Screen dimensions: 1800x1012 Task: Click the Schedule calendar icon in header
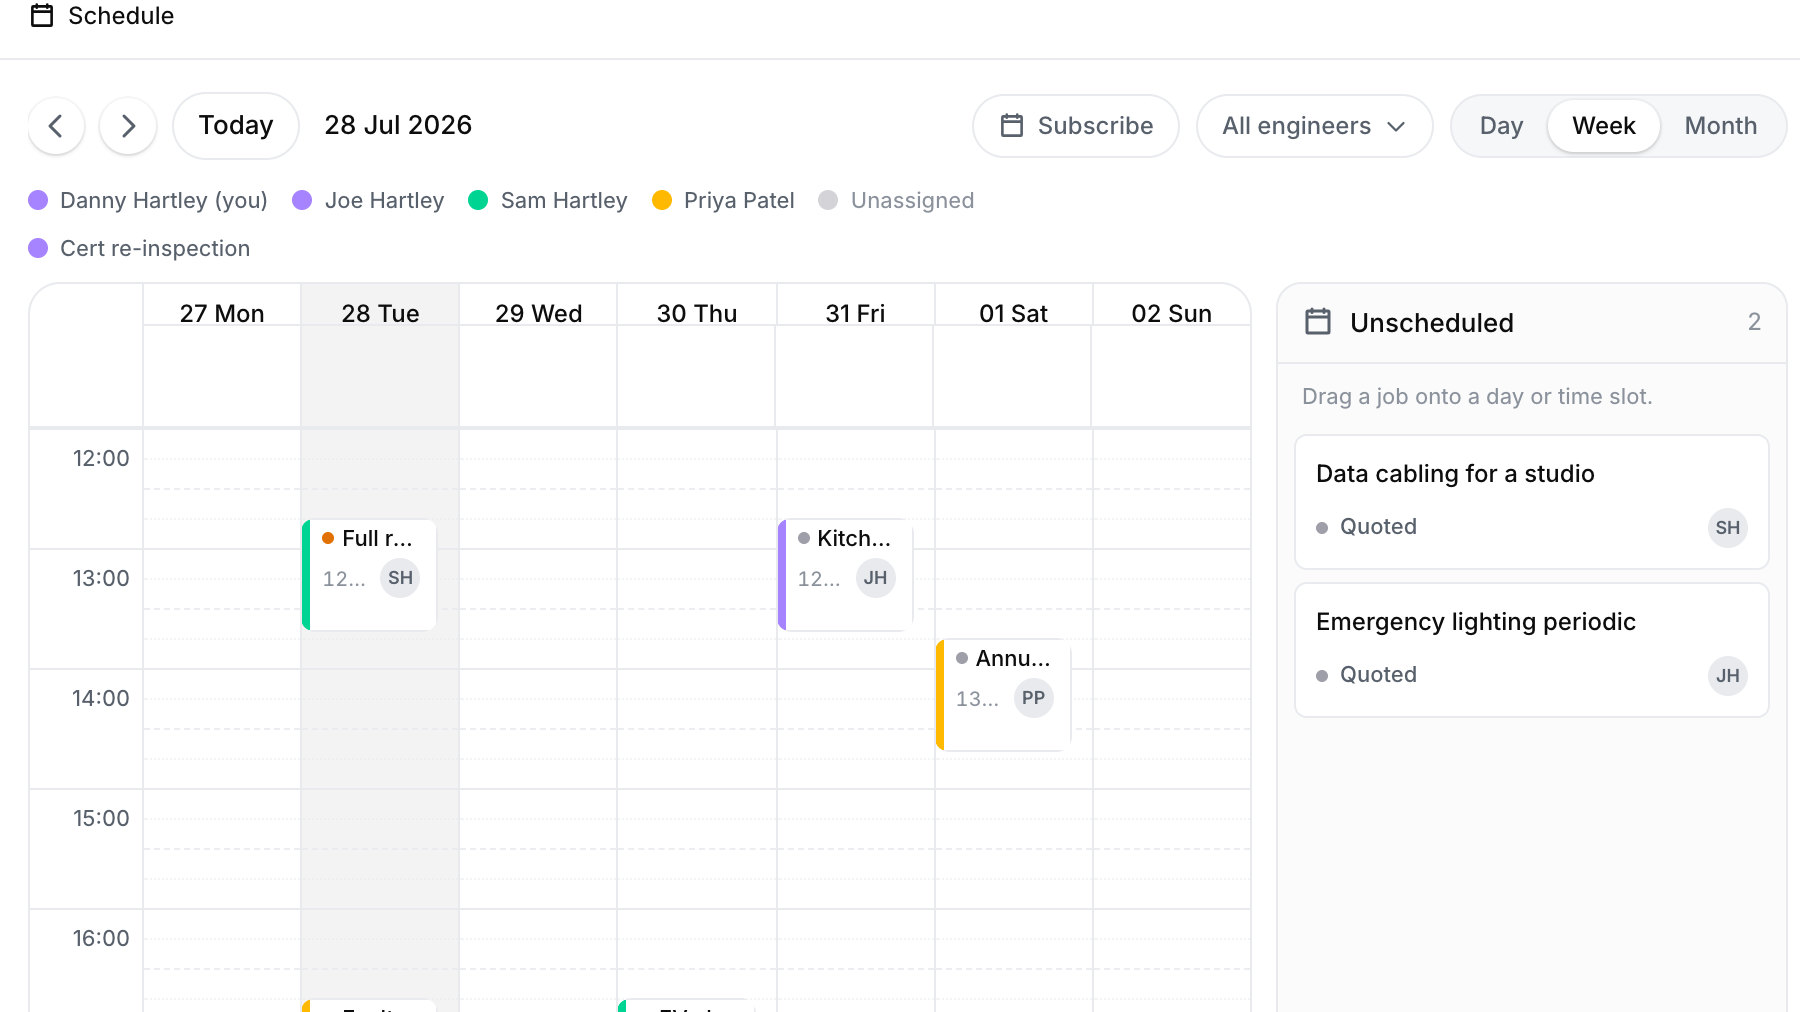click(x=42, y=15)
